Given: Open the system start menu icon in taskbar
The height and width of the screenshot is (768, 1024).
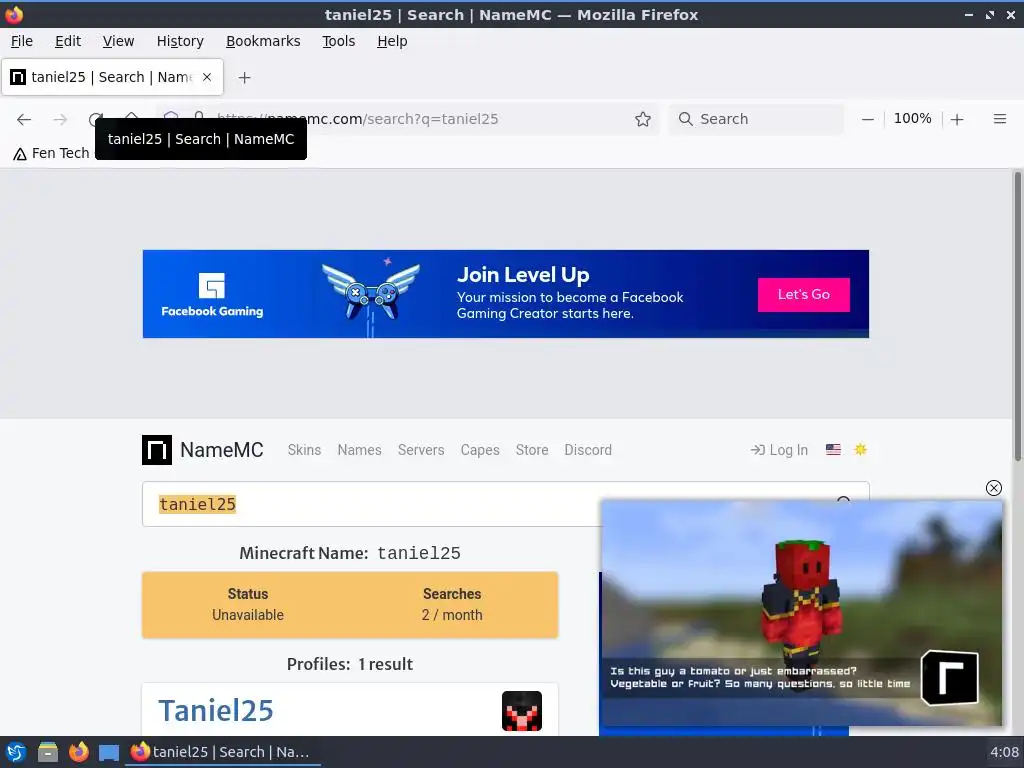Looking at the screenshot, I should click(x=16, y=752).
